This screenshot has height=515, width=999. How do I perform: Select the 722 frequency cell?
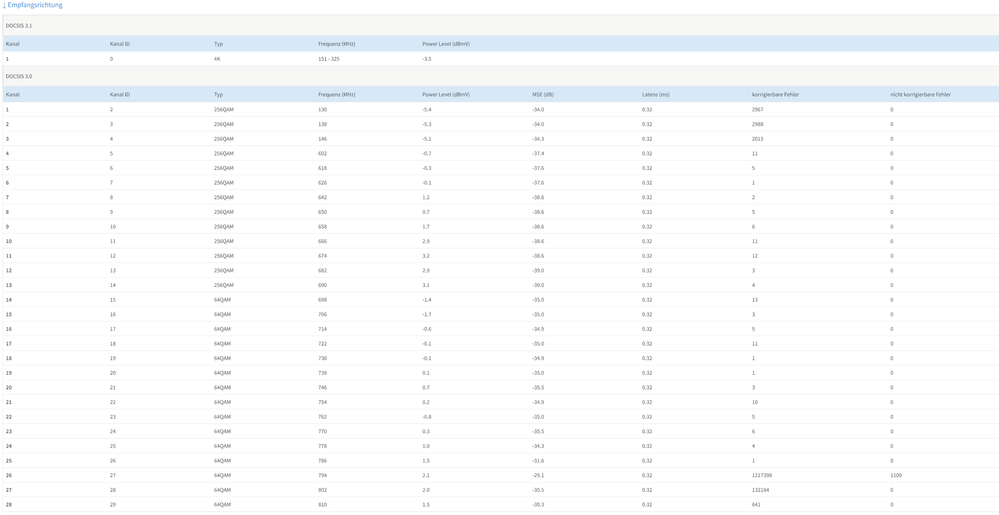322,344
